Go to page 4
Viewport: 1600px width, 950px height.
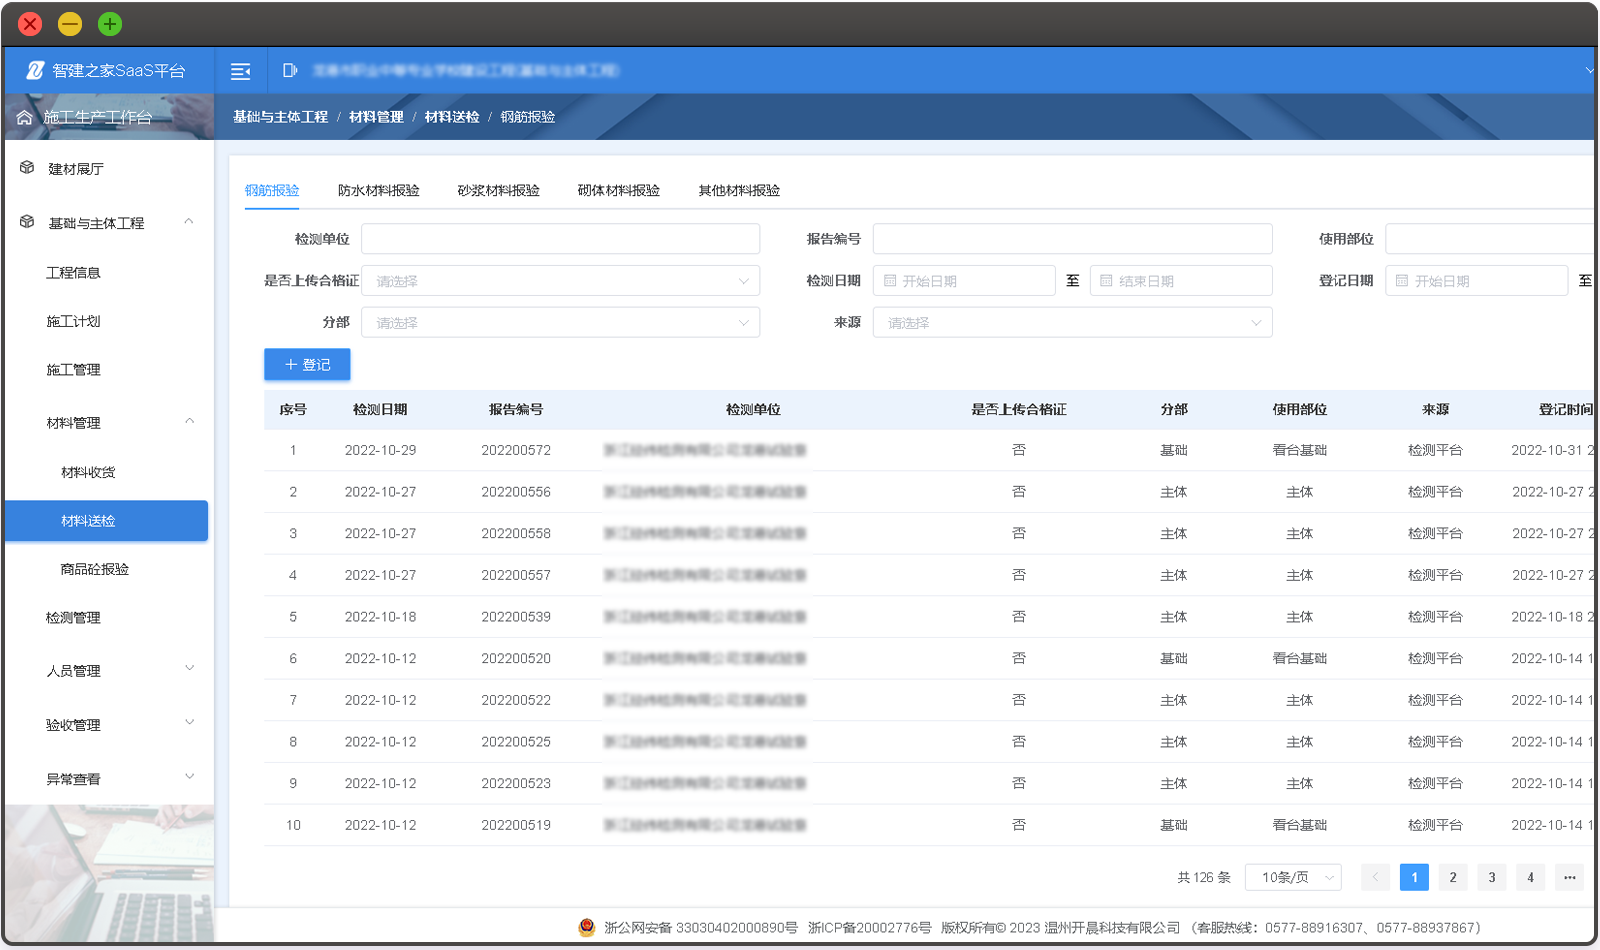pos(1530,877)
